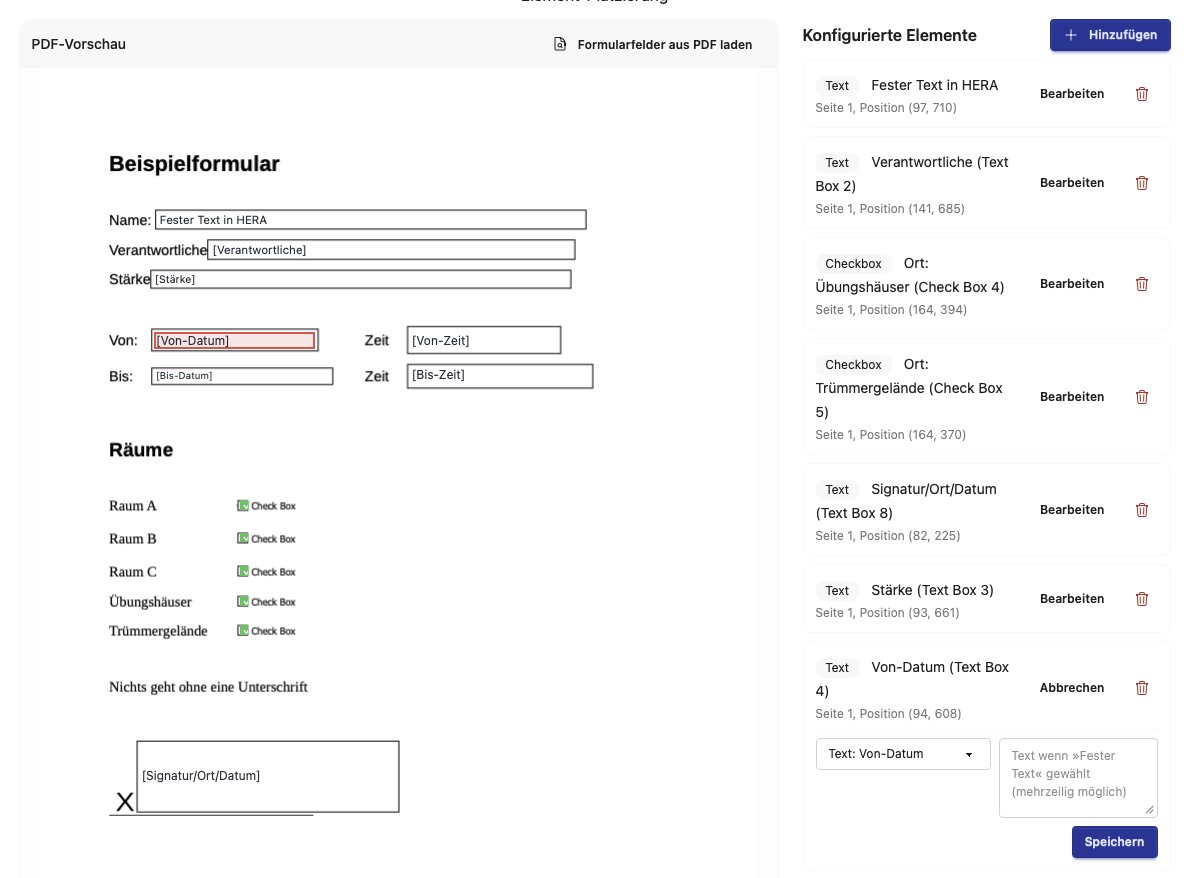Open the Text: Von-Datum dropdown
The height and width of the screenshot is (878, 1197).
tap(903, 754)
